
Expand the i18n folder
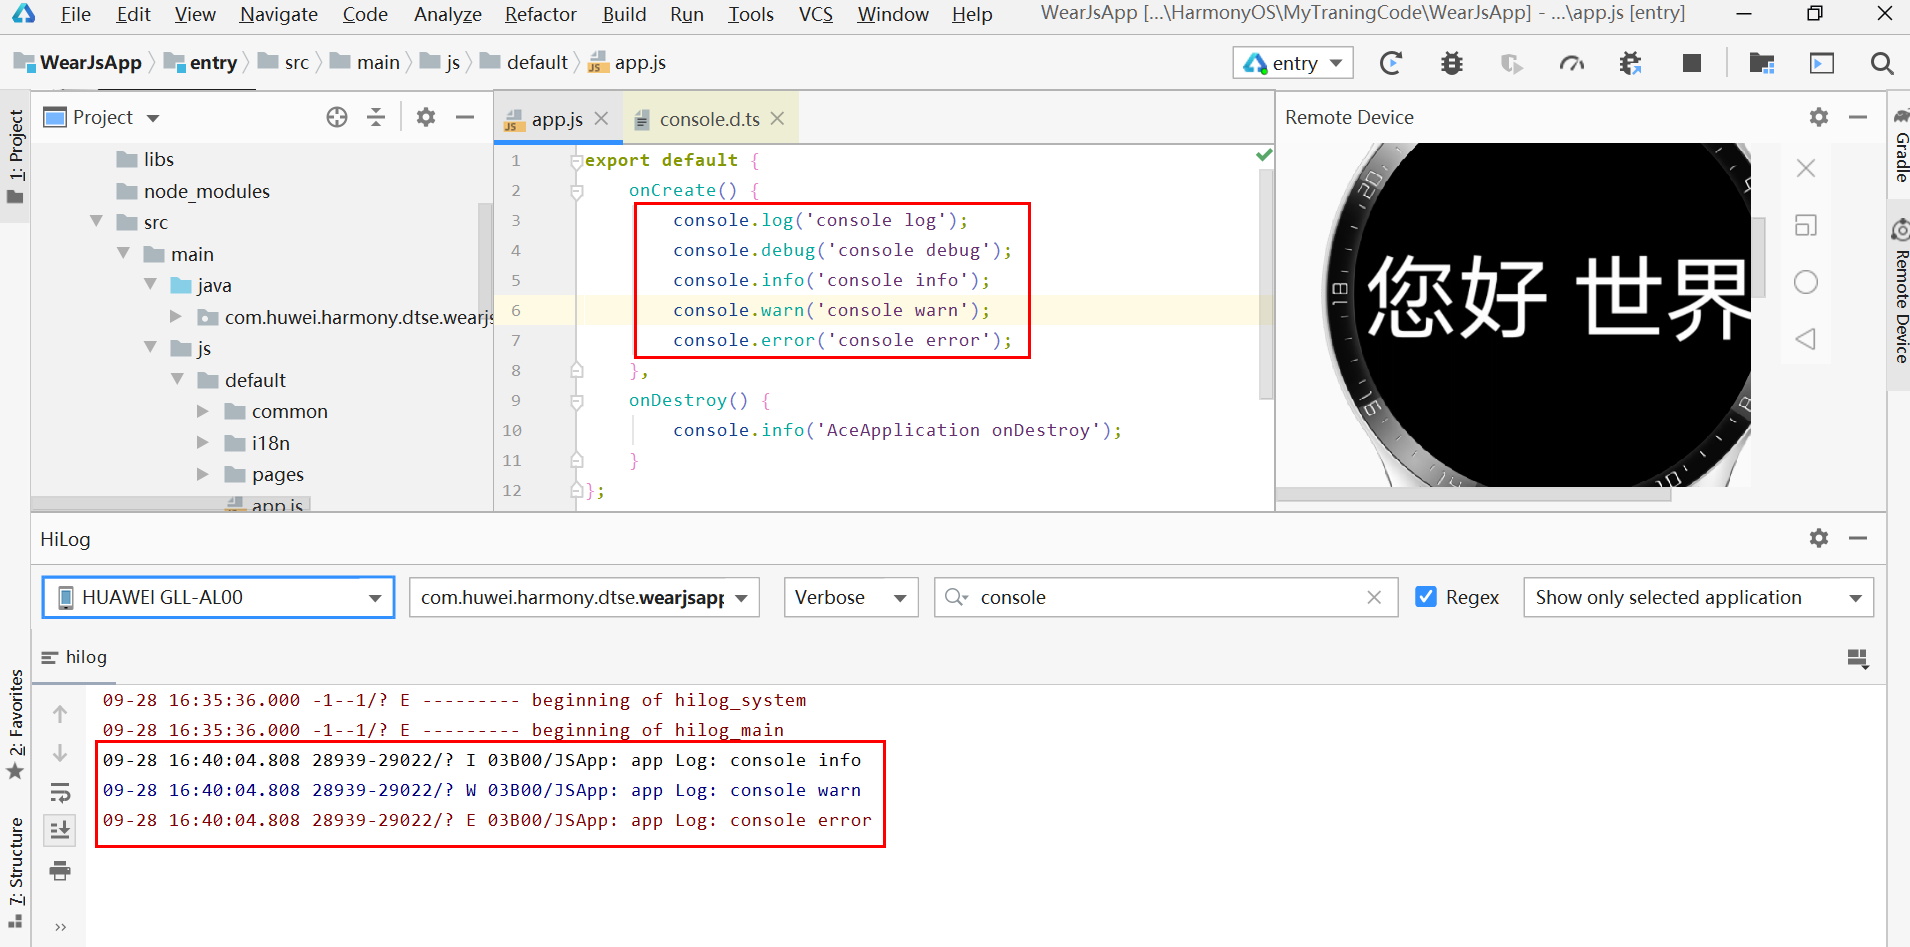tap(203, 442)
